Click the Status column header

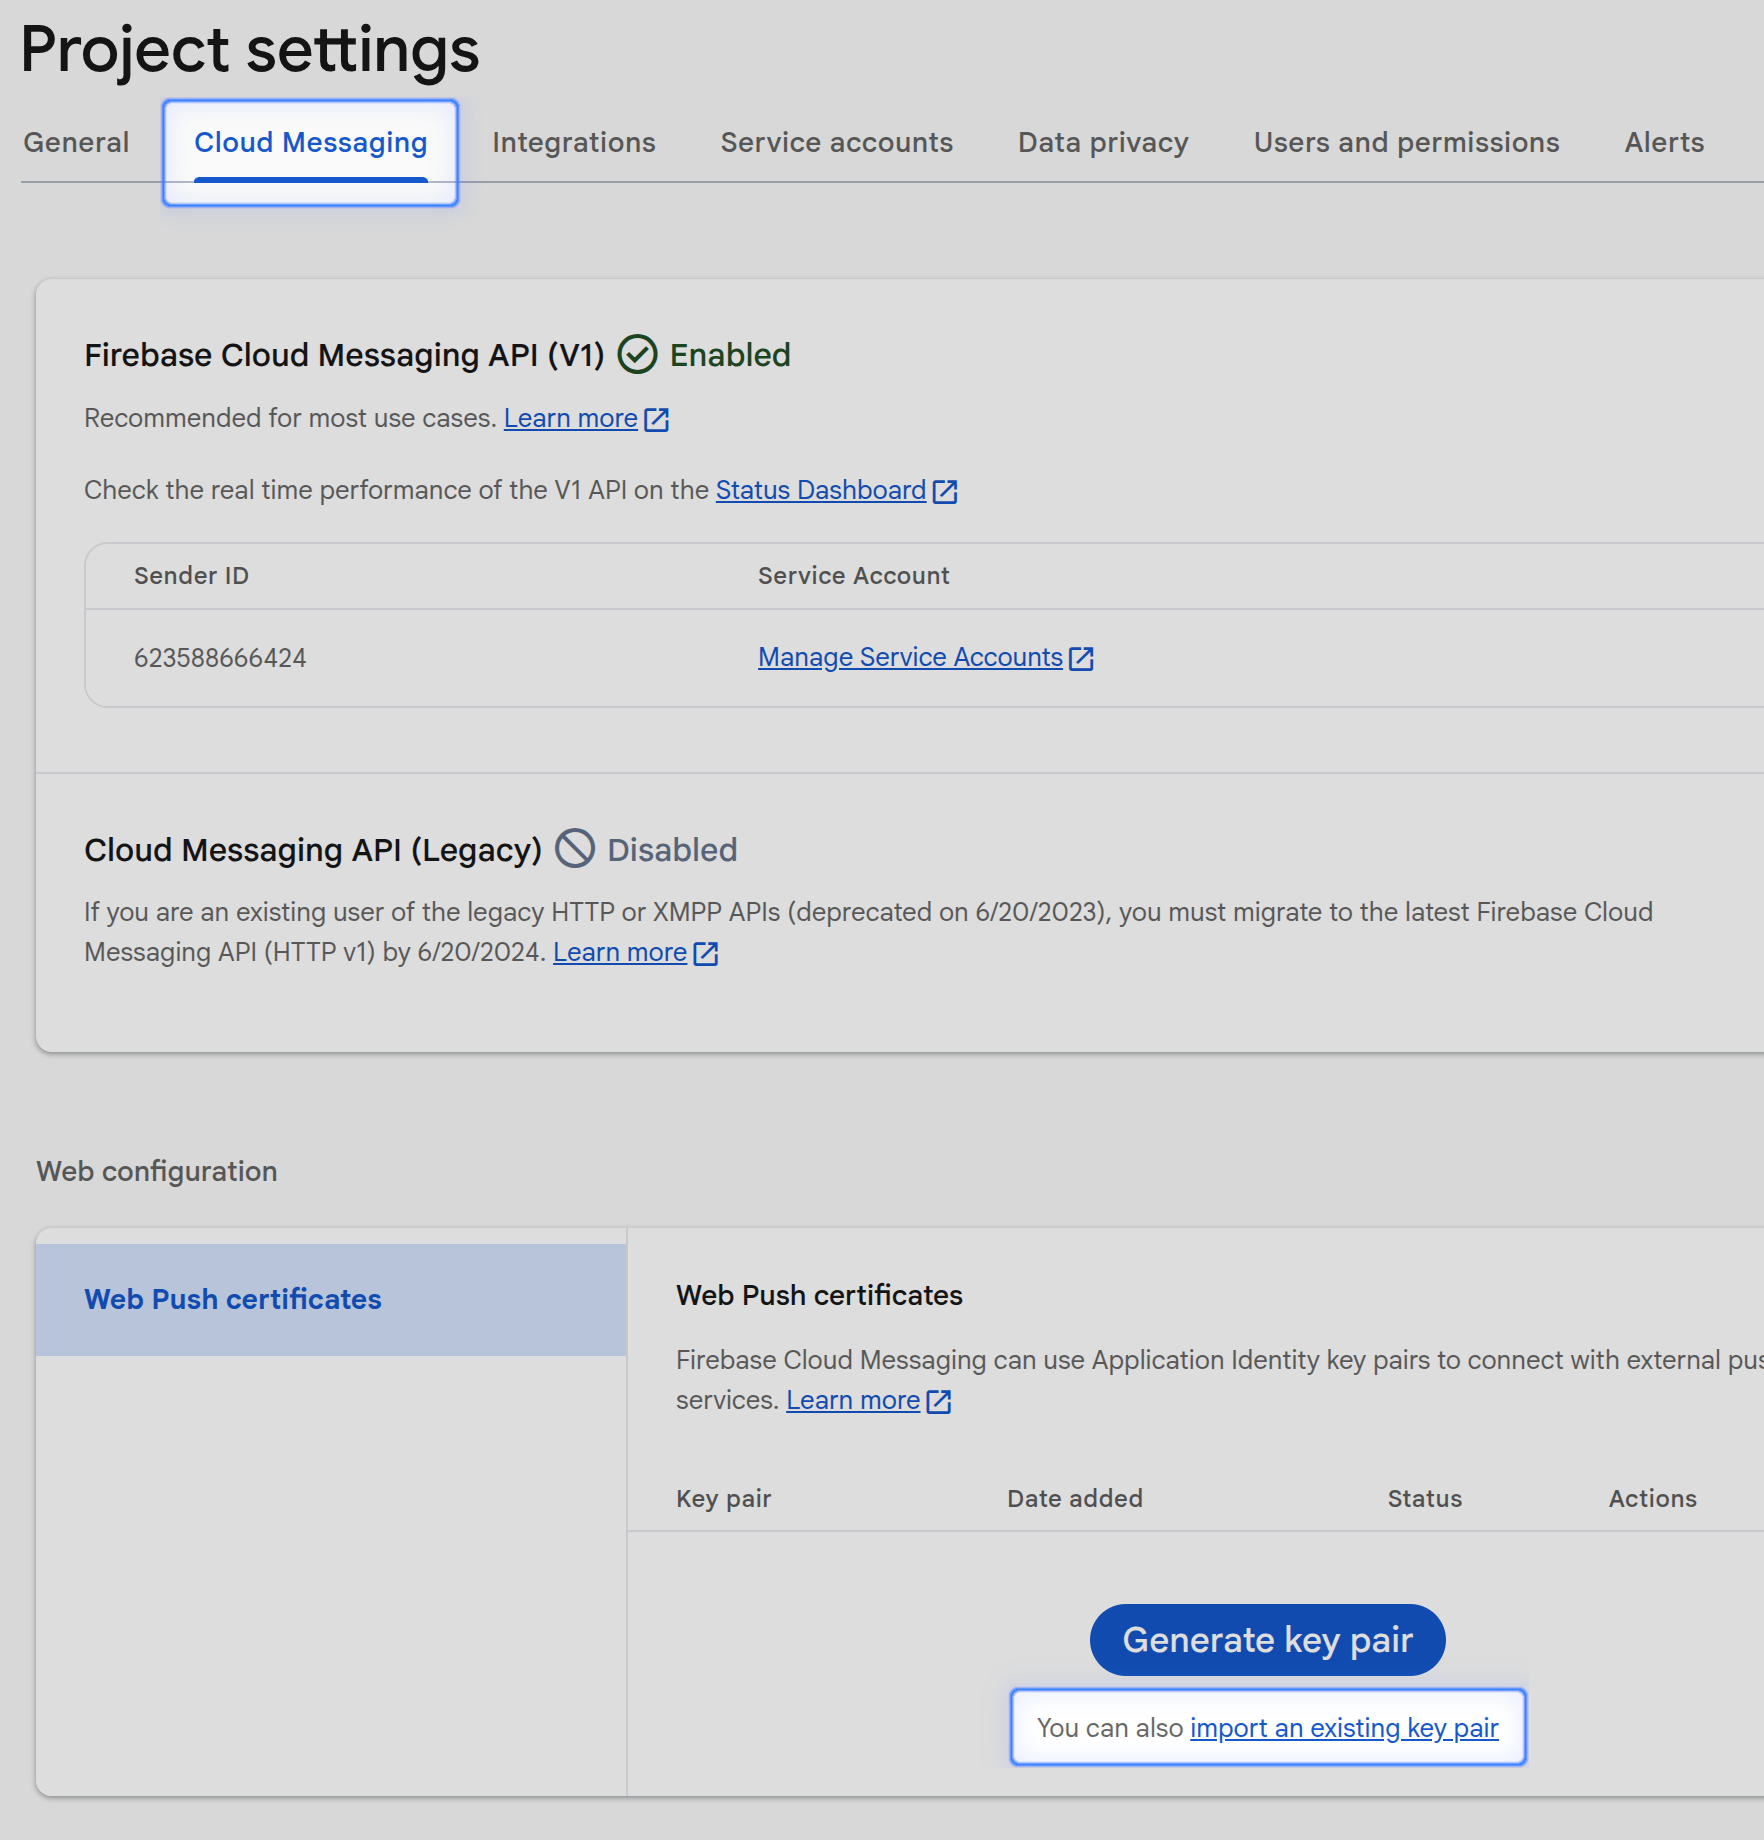click(x=1424, y=1499)
